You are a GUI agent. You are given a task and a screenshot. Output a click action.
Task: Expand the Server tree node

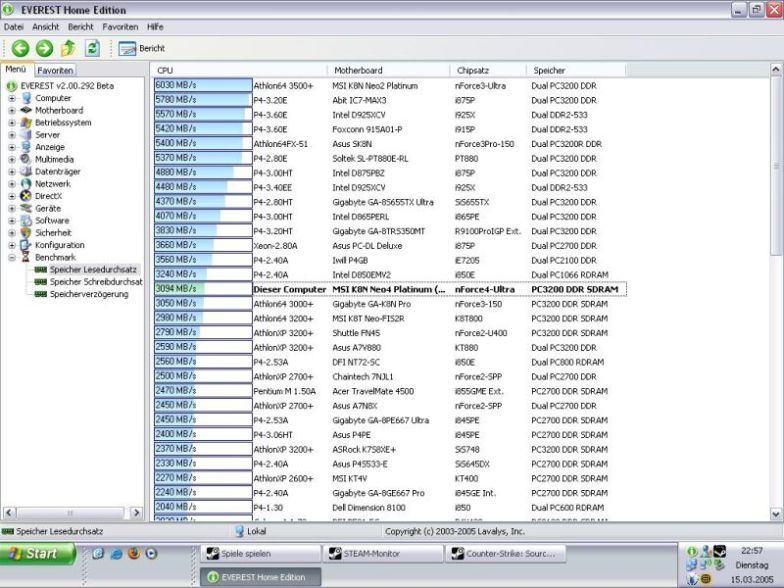[12, 135]
